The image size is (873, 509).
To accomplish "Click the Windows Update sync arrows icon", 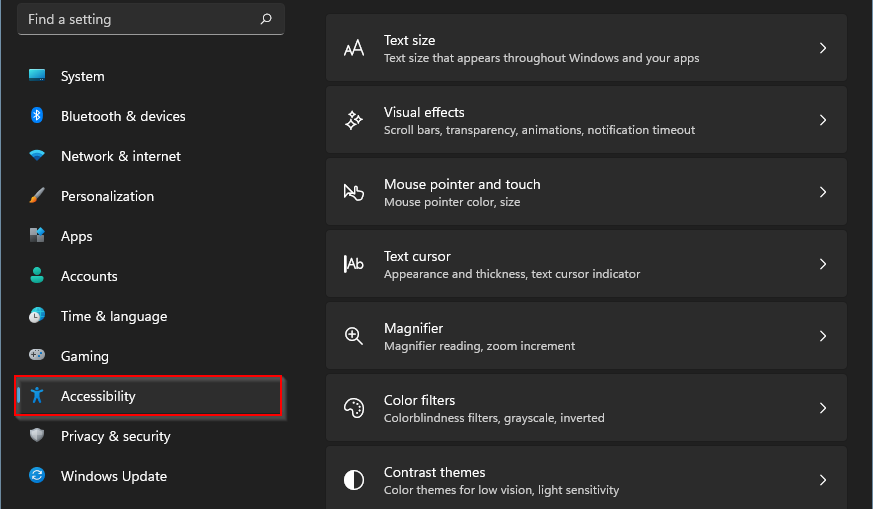I will 37,475.
